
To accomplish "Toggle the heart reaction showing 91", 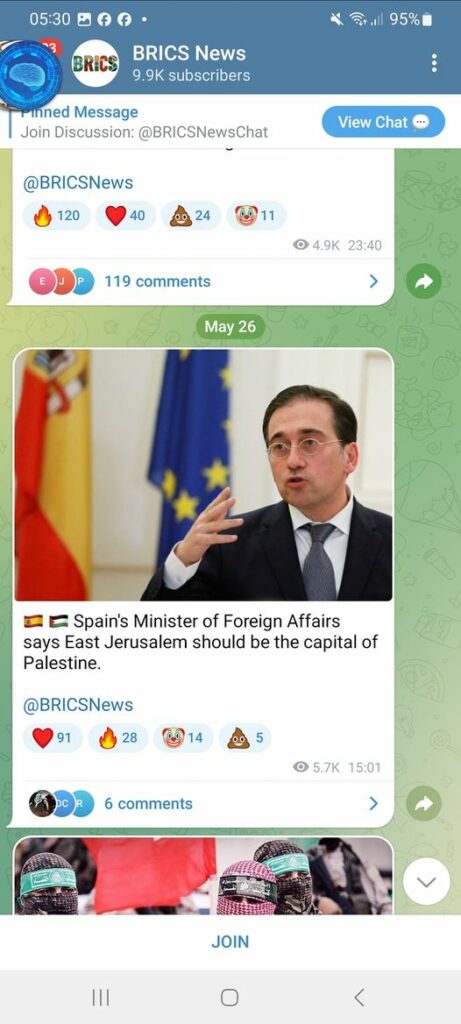I will pyautogui.click(x=52, y=738).
